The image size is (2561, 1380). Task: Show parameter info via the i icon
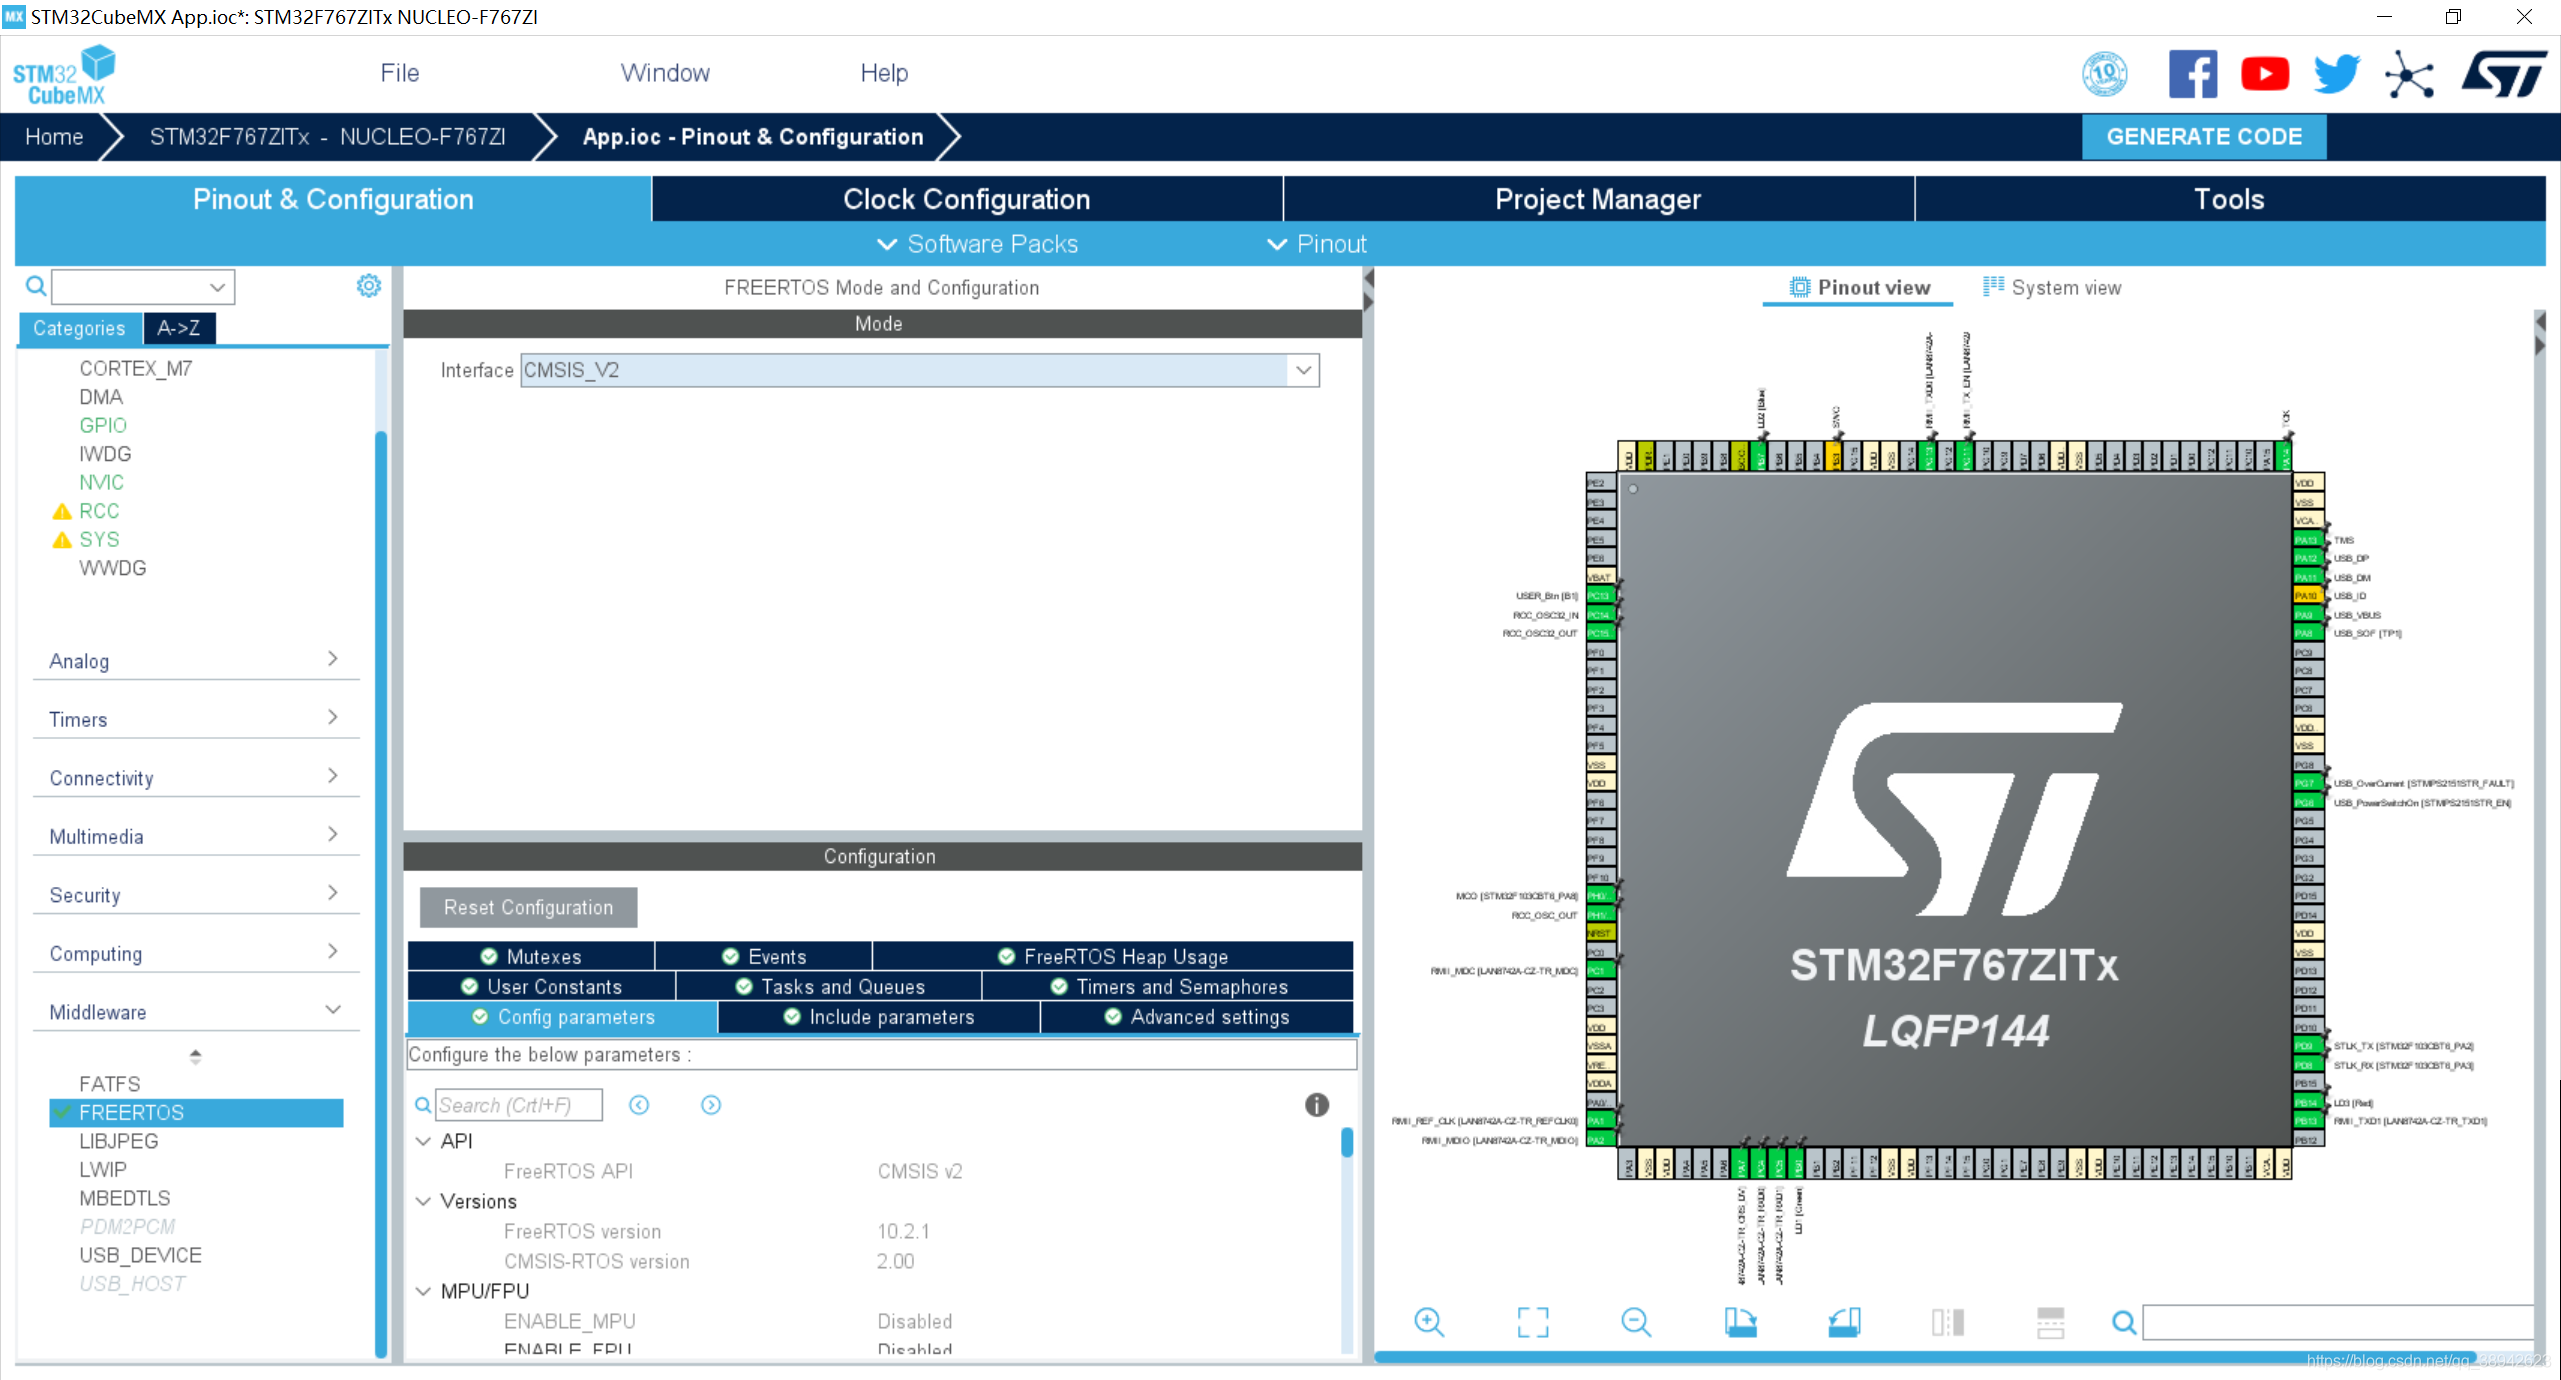click(x=1317, y=1105)
